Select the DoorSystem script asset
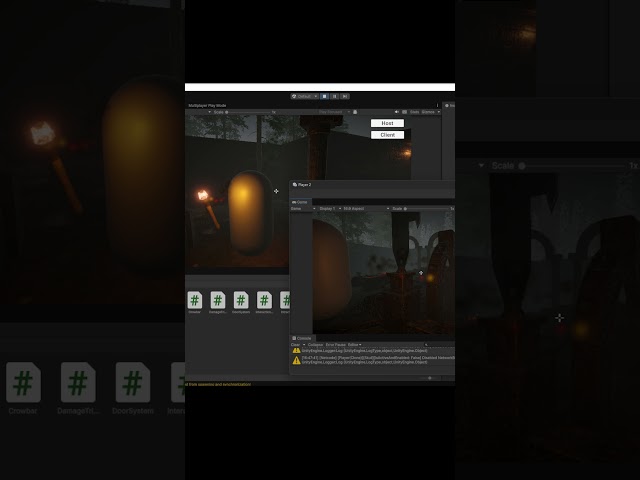640x480 pixels. pos(241,302)
